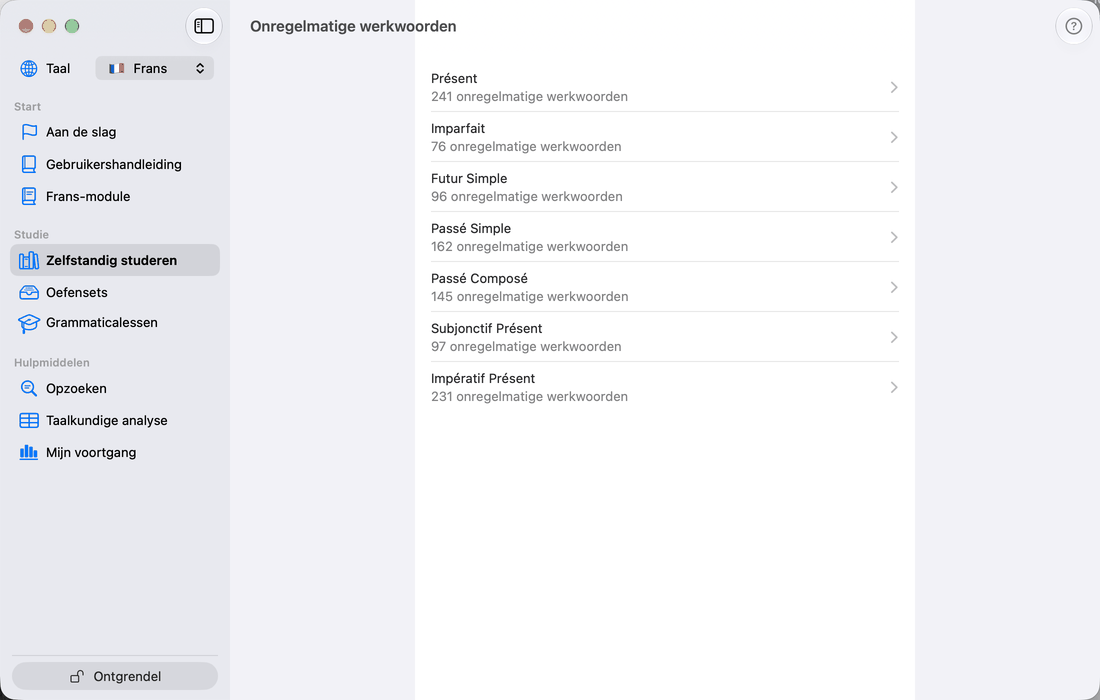Click the flag icon for Aan de slag

[x=29, y=132]
